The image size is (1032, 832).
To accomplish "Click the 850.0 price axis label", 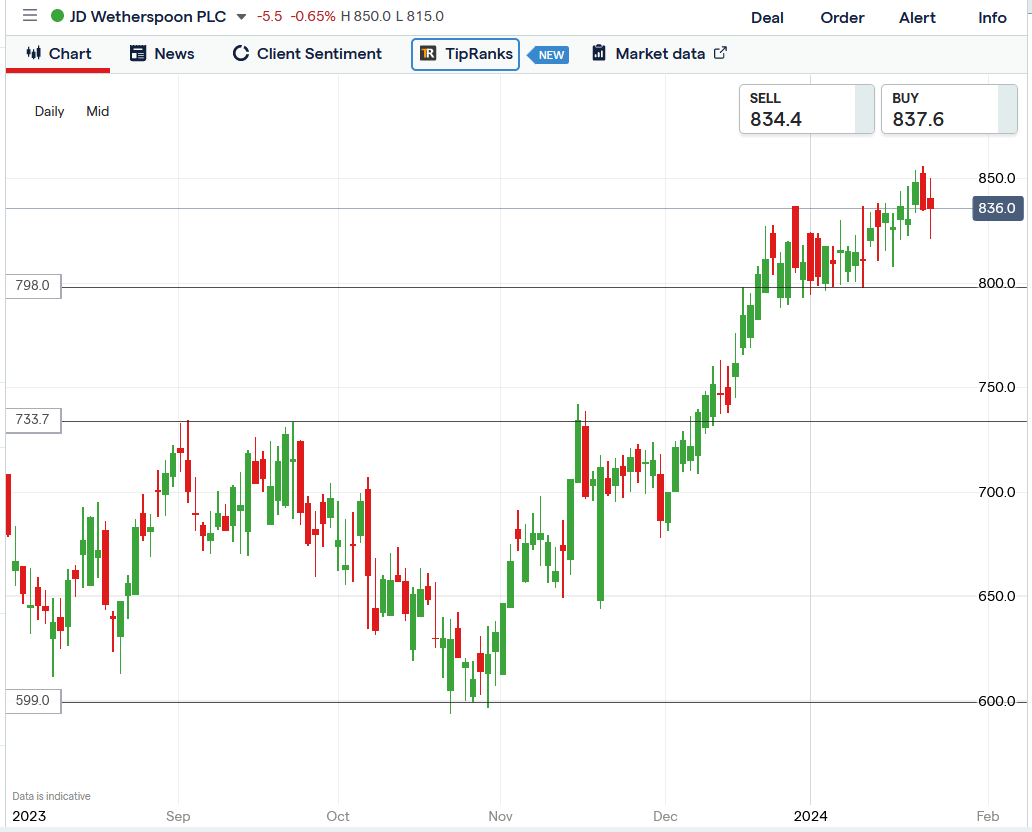I will [x=996, y=178].
